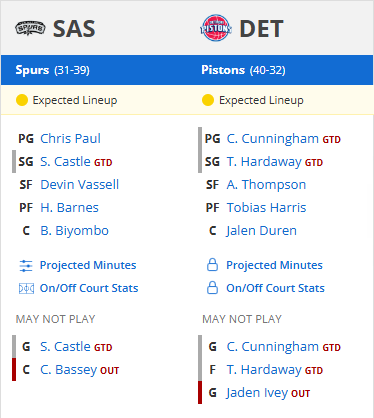The height and width of the screenshot is (418, 374).
Task: Click the Spurs on/off court icon
Action: [26, 288]
